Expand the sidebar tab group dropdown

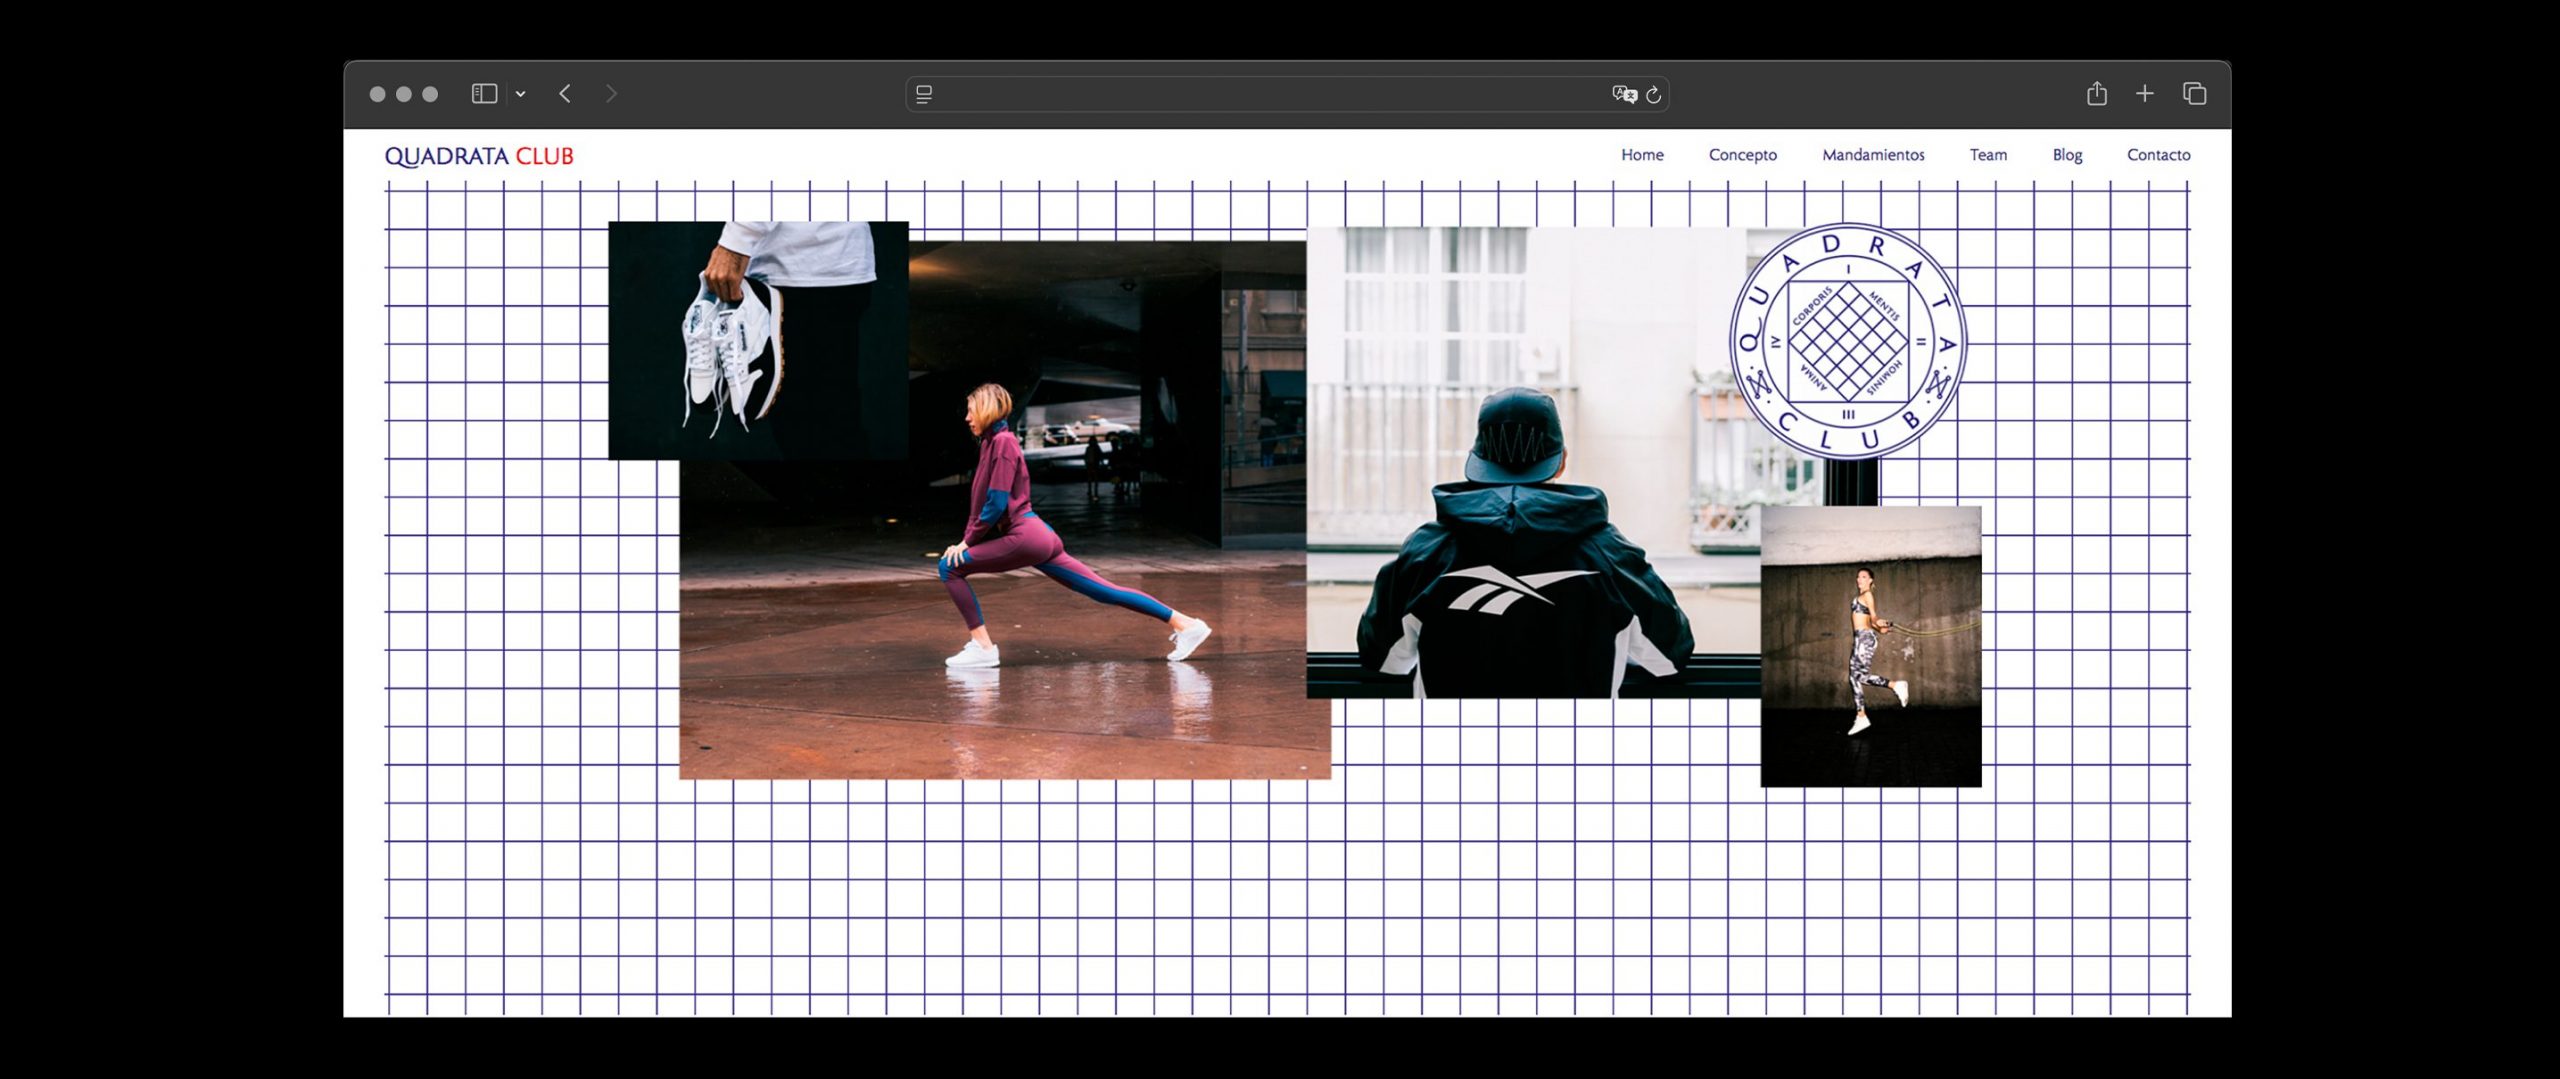(x=521, y=94)
